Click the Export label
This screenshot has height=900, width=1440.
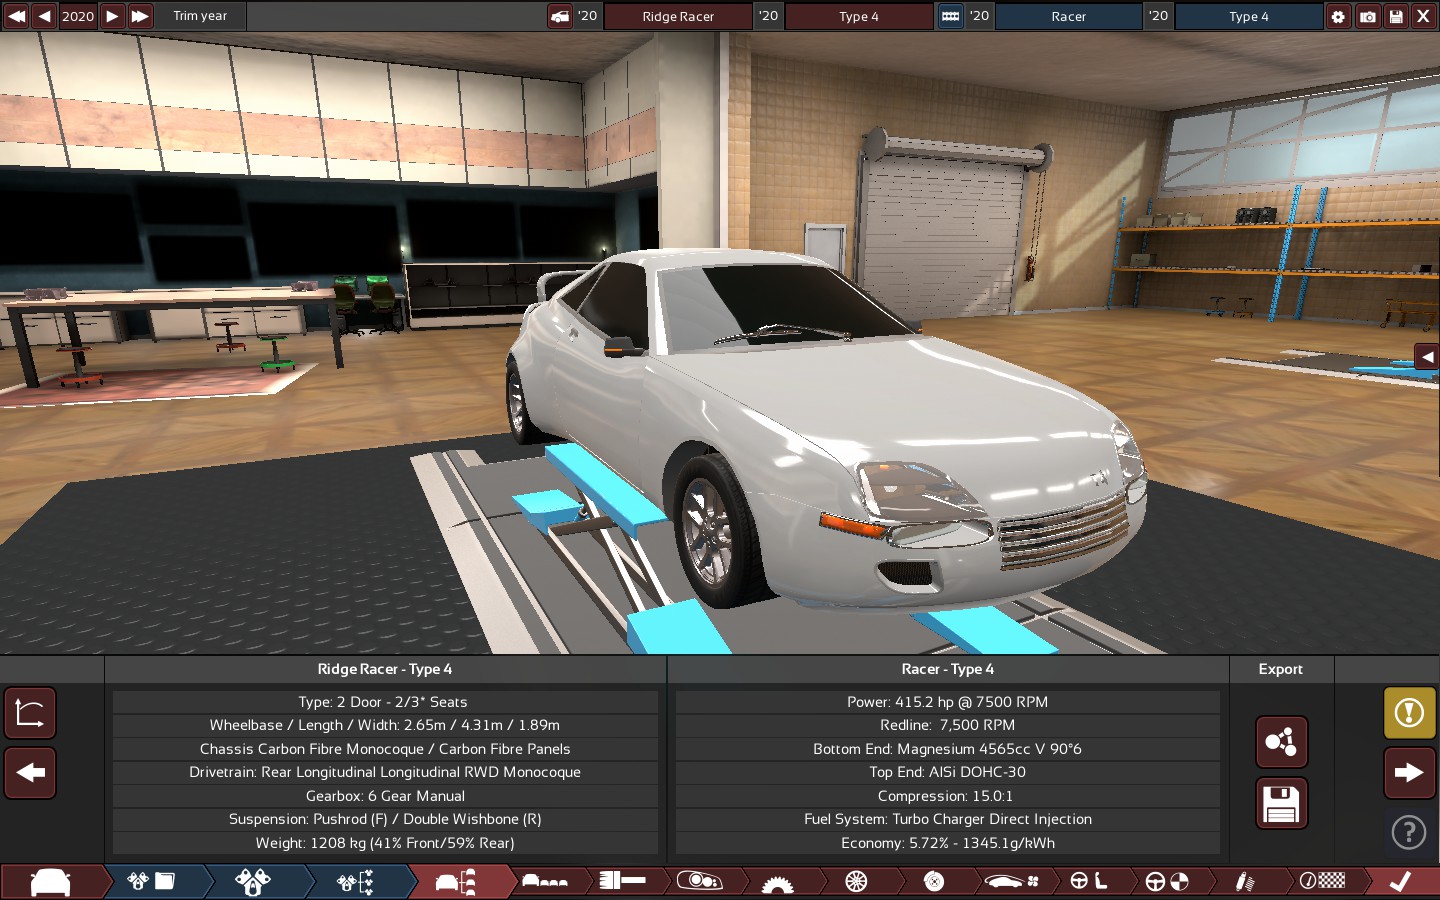coord(1280,669)
